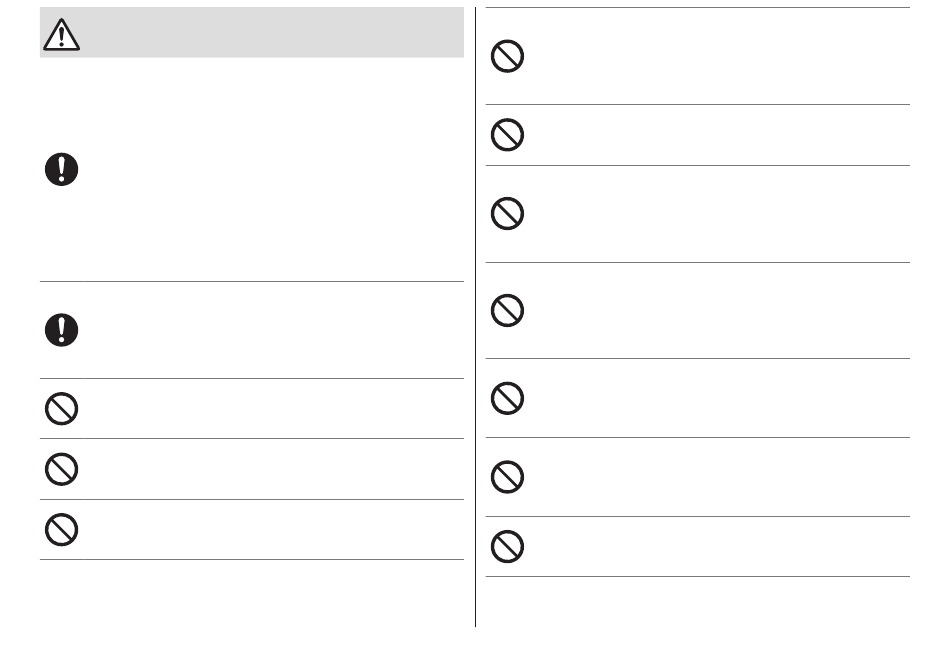Click second prohibition icon in right column
950x656 pixels.
[507, 134]
